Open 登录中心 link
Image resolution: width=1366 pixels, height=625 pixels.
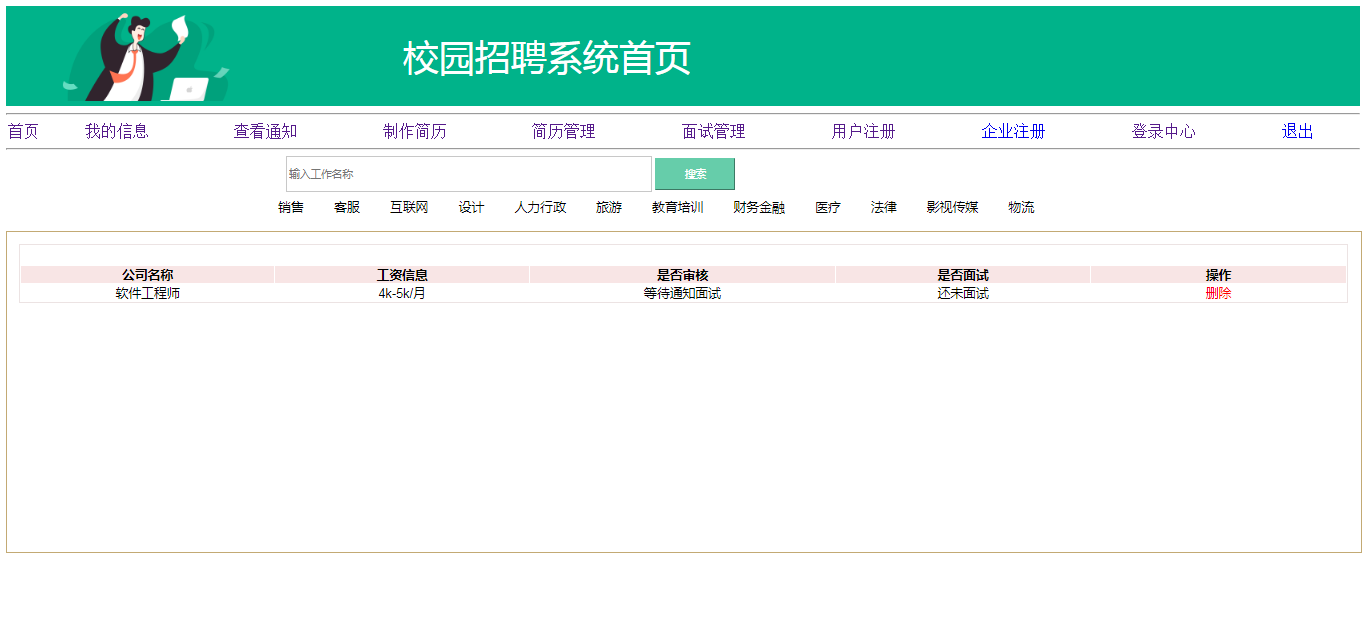1163,132
